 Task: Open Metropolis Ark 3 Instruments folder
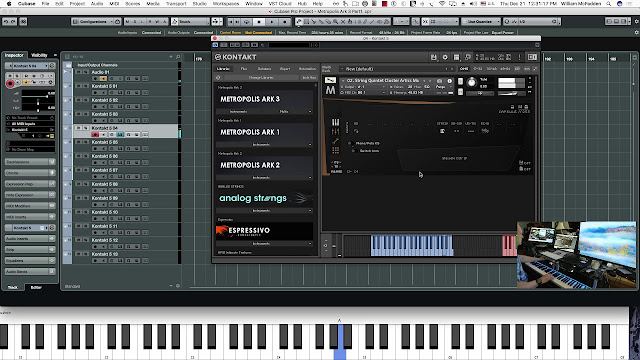tap(239, 111)
